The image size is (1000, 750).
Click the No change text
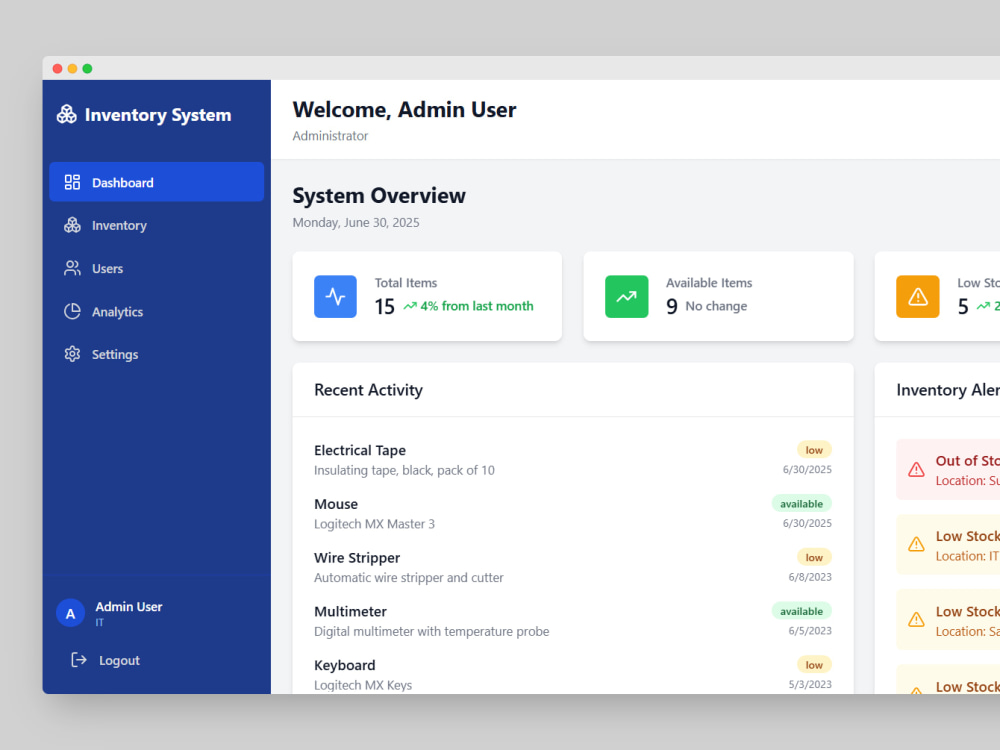716,306
